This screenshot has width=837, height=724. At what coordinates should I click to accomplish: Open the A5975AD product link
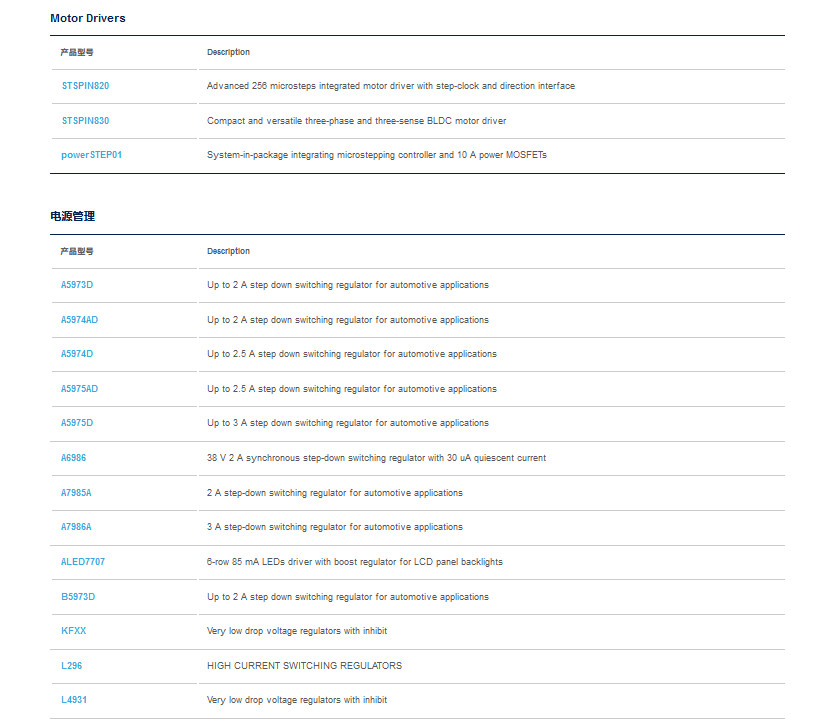[x=80, y=389]
